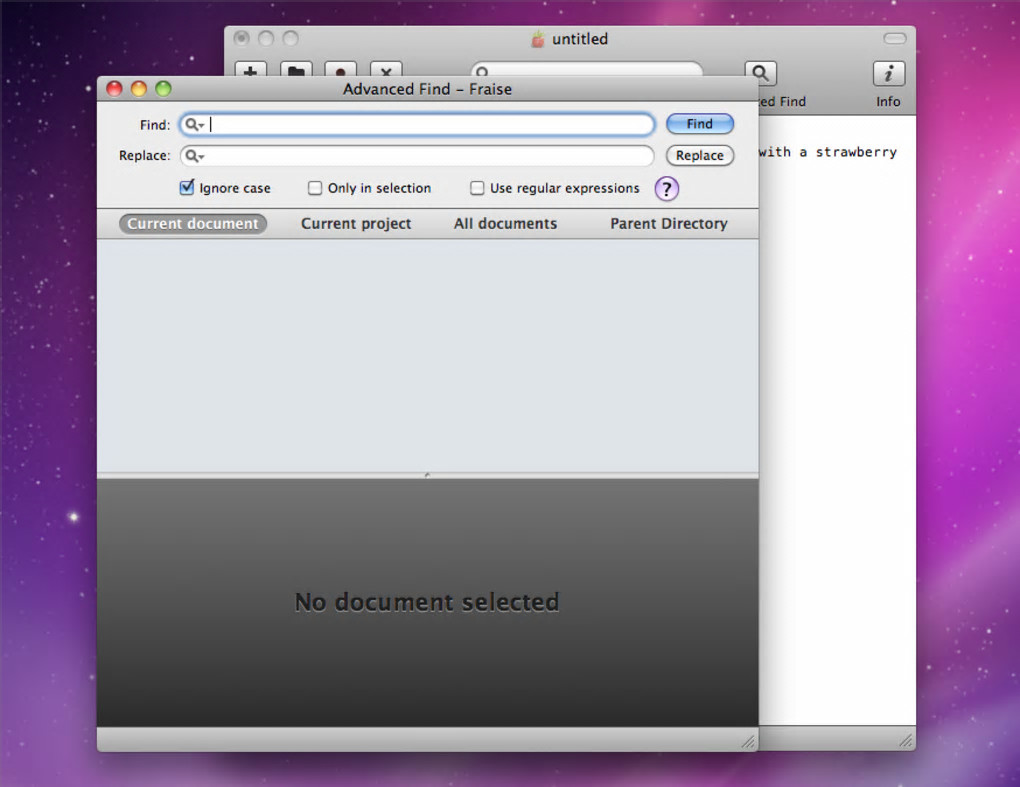The height and width of the screenshot is (787, 1020).
Task: Switch to Parent Directory scope
Action: tap(669, 224)
